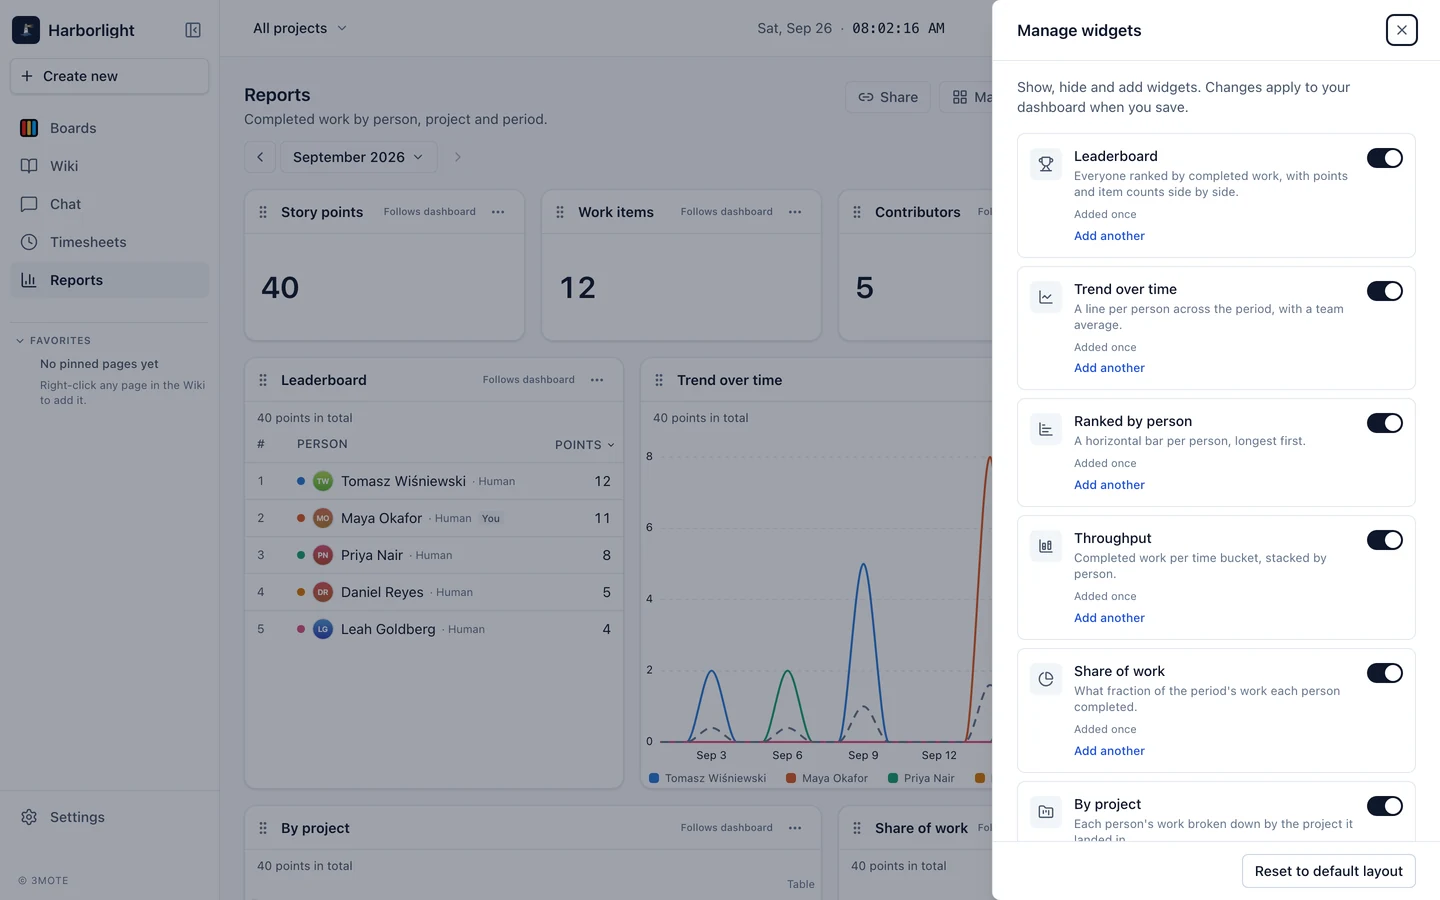
Task: Click the Tomasz Wiśniewski blue legend swatch
Action: pyautogui.click(x=654, y=778)
